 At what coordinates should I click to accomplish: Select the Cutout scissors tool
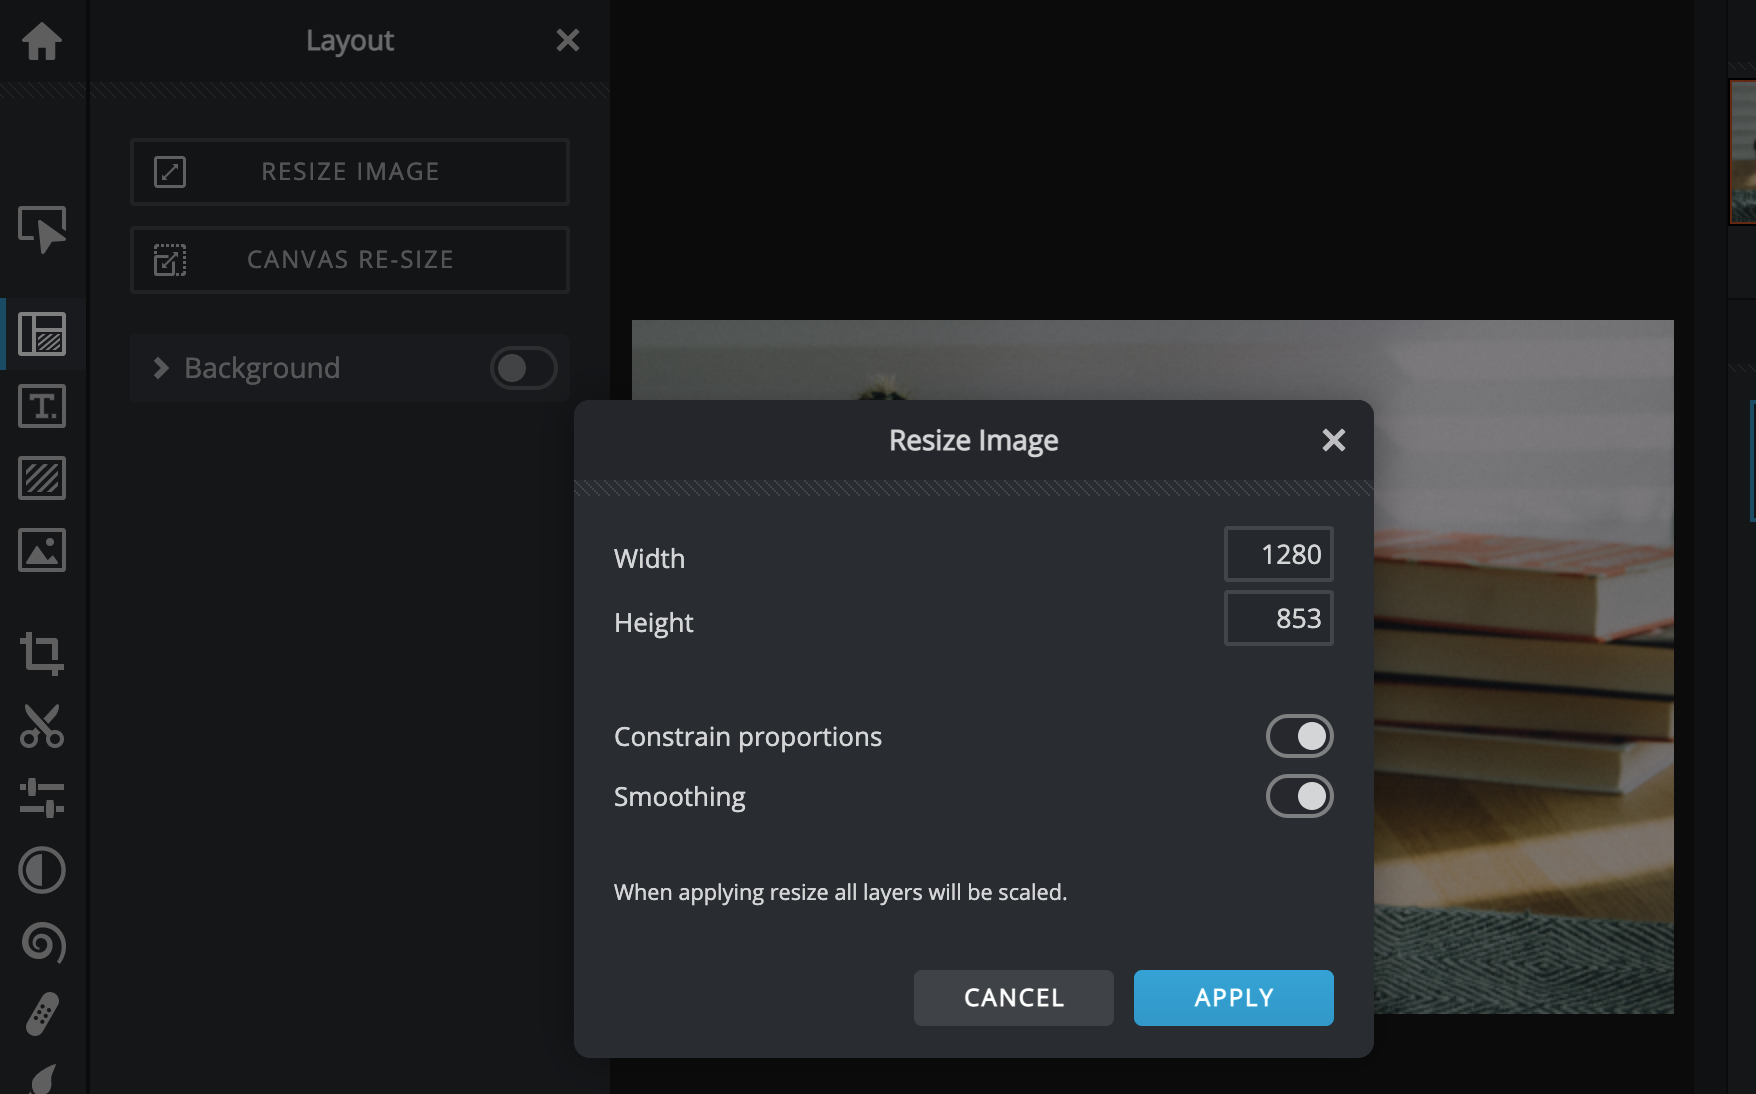tap(42, 726)
